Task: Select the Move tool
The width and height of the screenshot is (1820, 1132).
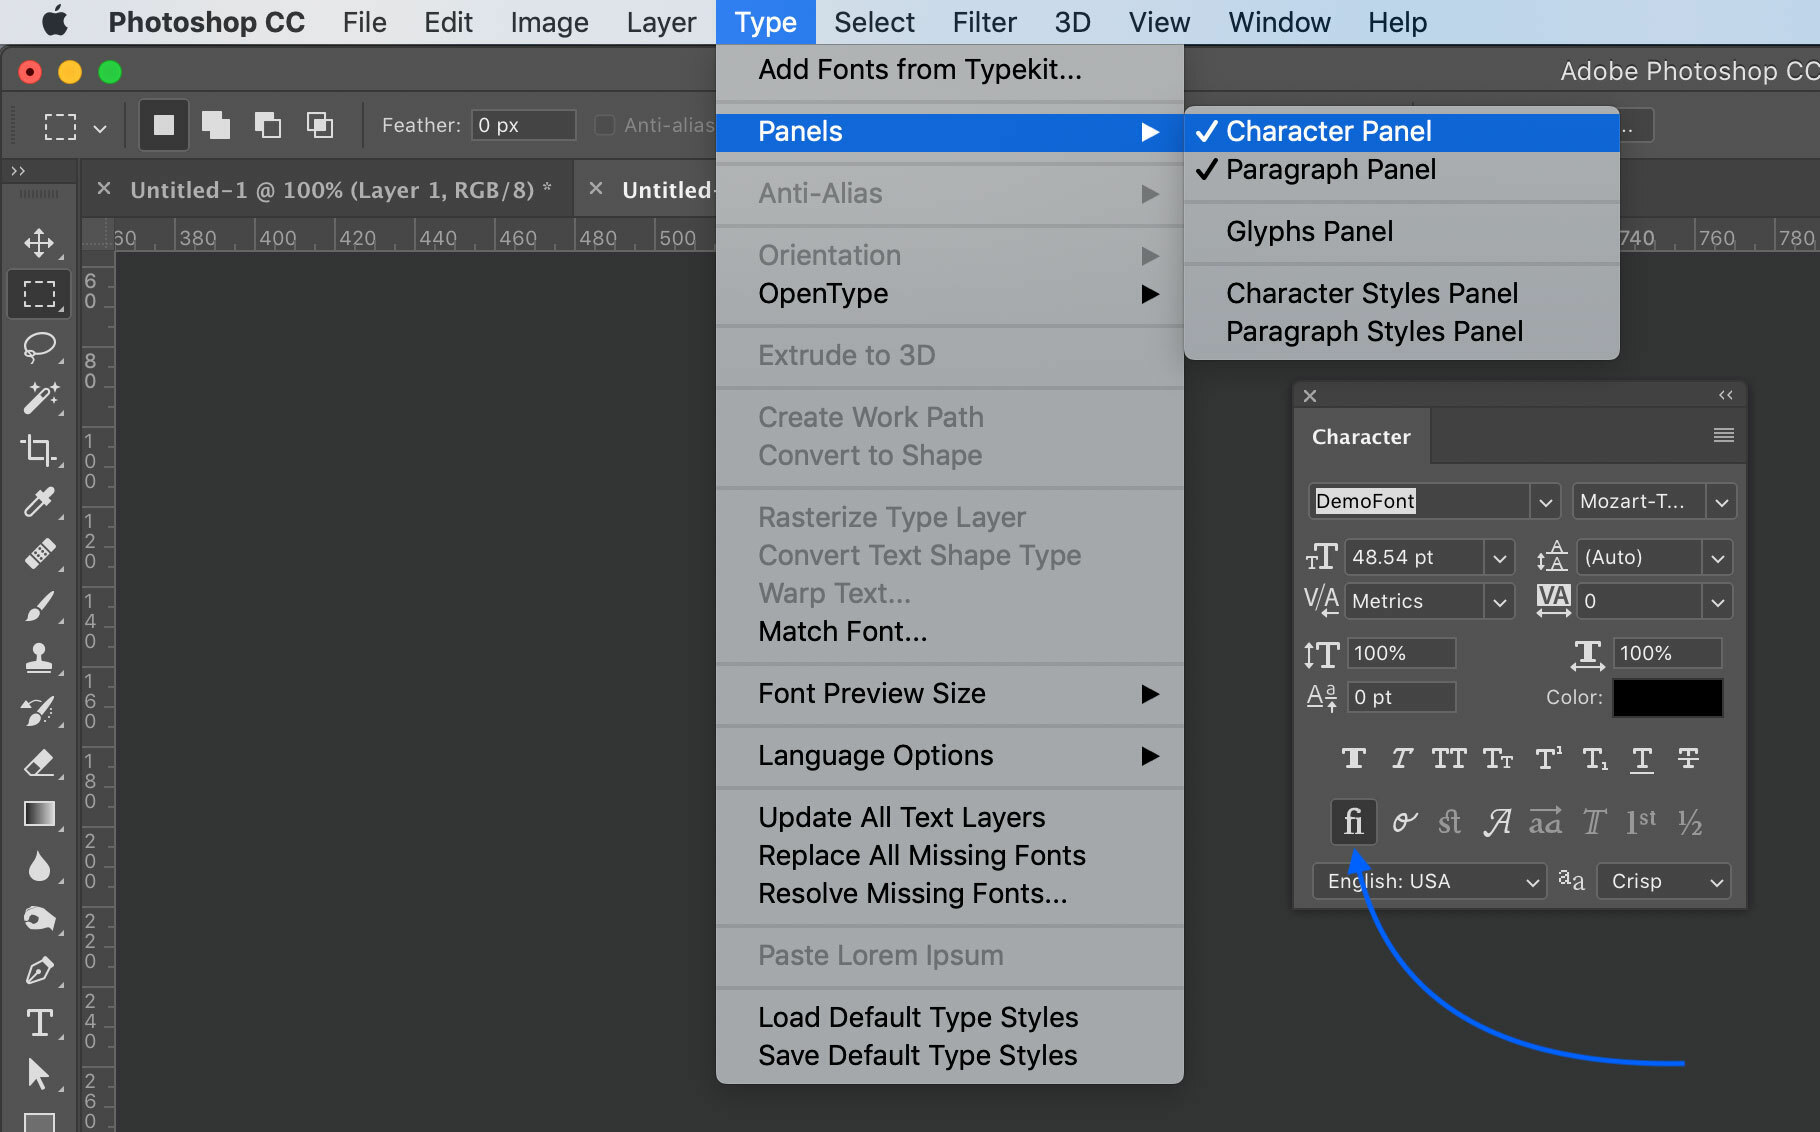Action: tap(39, 243)
